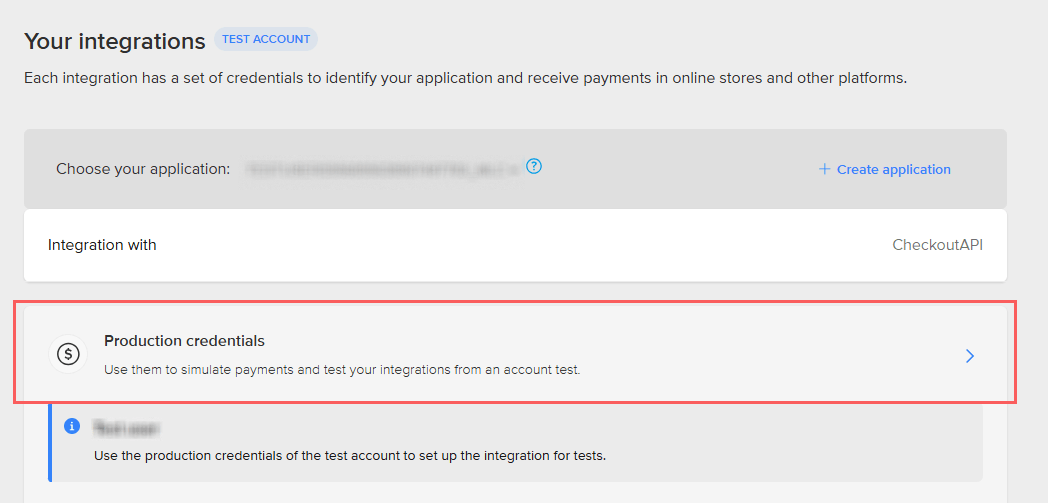Click the Integration with row
Viewport: 1048px width, 503px height.
(515, 245)
